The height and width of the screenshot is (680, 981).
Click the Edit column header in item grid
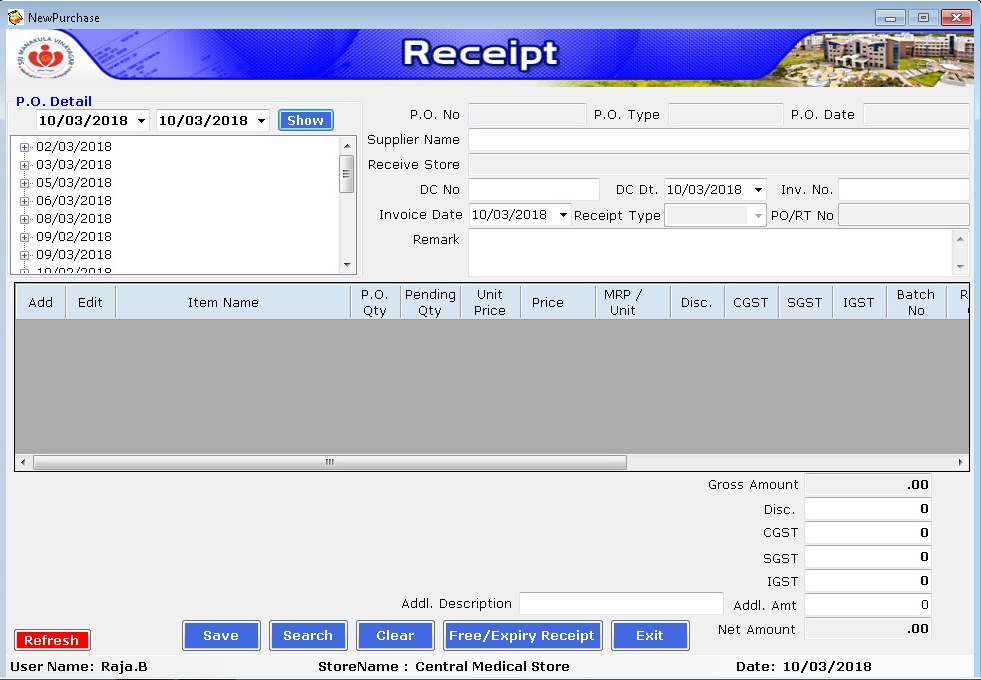(90, 302)
